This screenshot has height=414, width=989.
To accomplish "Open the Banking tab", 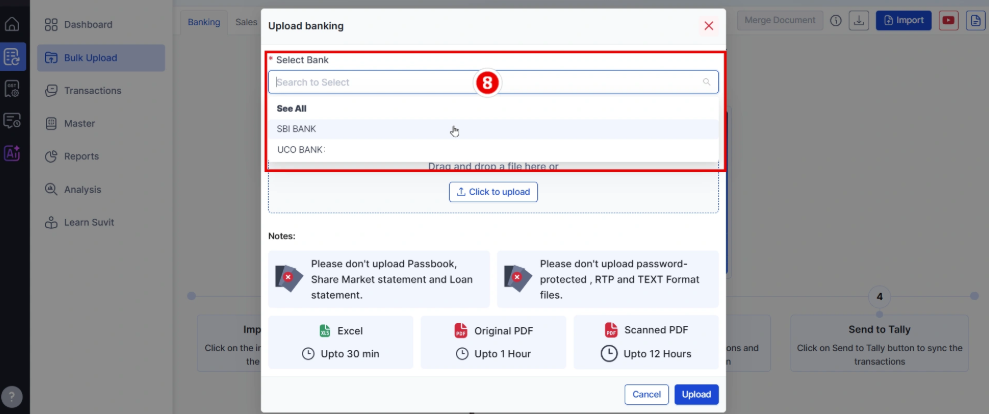I will click(x=204, y=21).
